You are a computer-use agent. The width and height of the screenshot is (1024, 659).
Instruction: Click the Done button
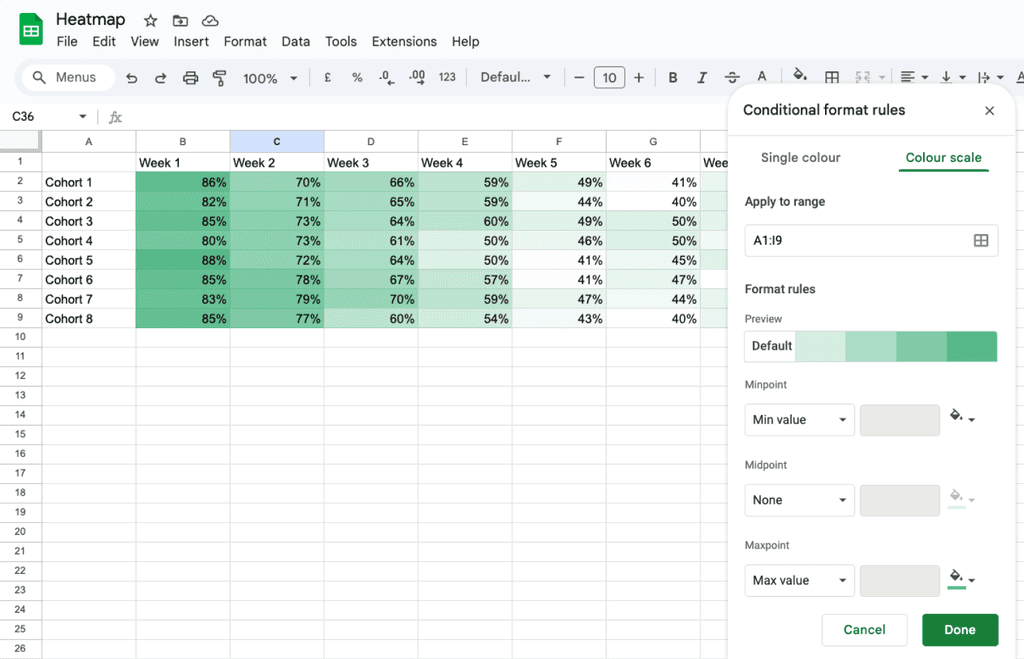click(960, 630)
